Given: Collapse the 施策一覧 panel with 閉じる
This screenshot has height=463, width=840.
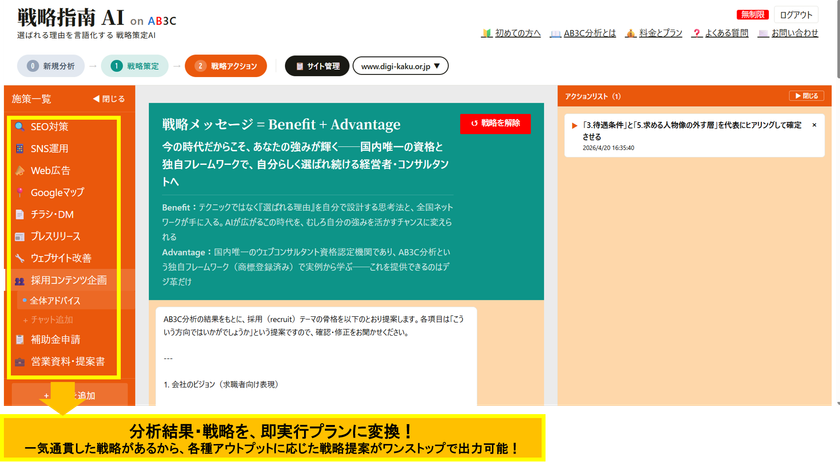Looking at the screenshot, I should (109, 99).
